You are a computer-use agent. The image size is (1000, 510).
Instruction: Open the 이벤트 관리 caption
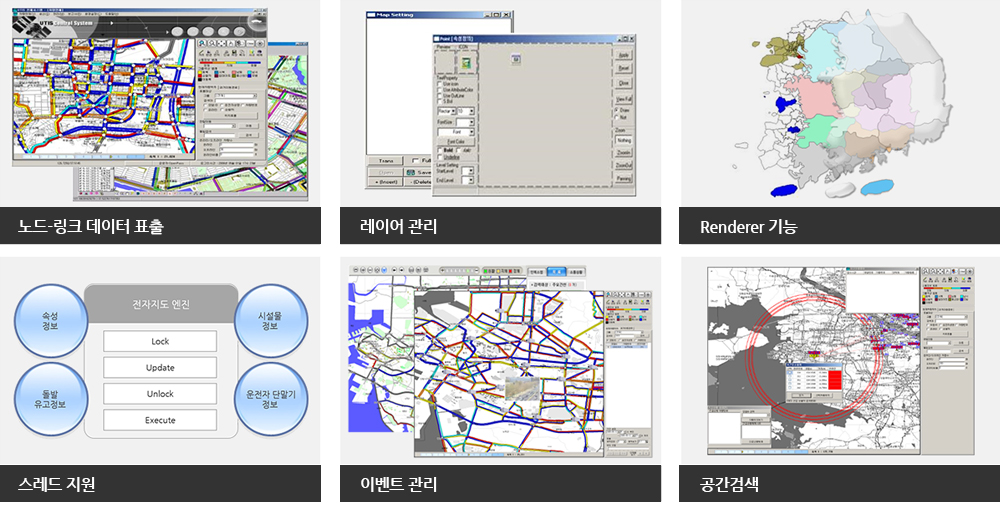[x=500, y=483]
